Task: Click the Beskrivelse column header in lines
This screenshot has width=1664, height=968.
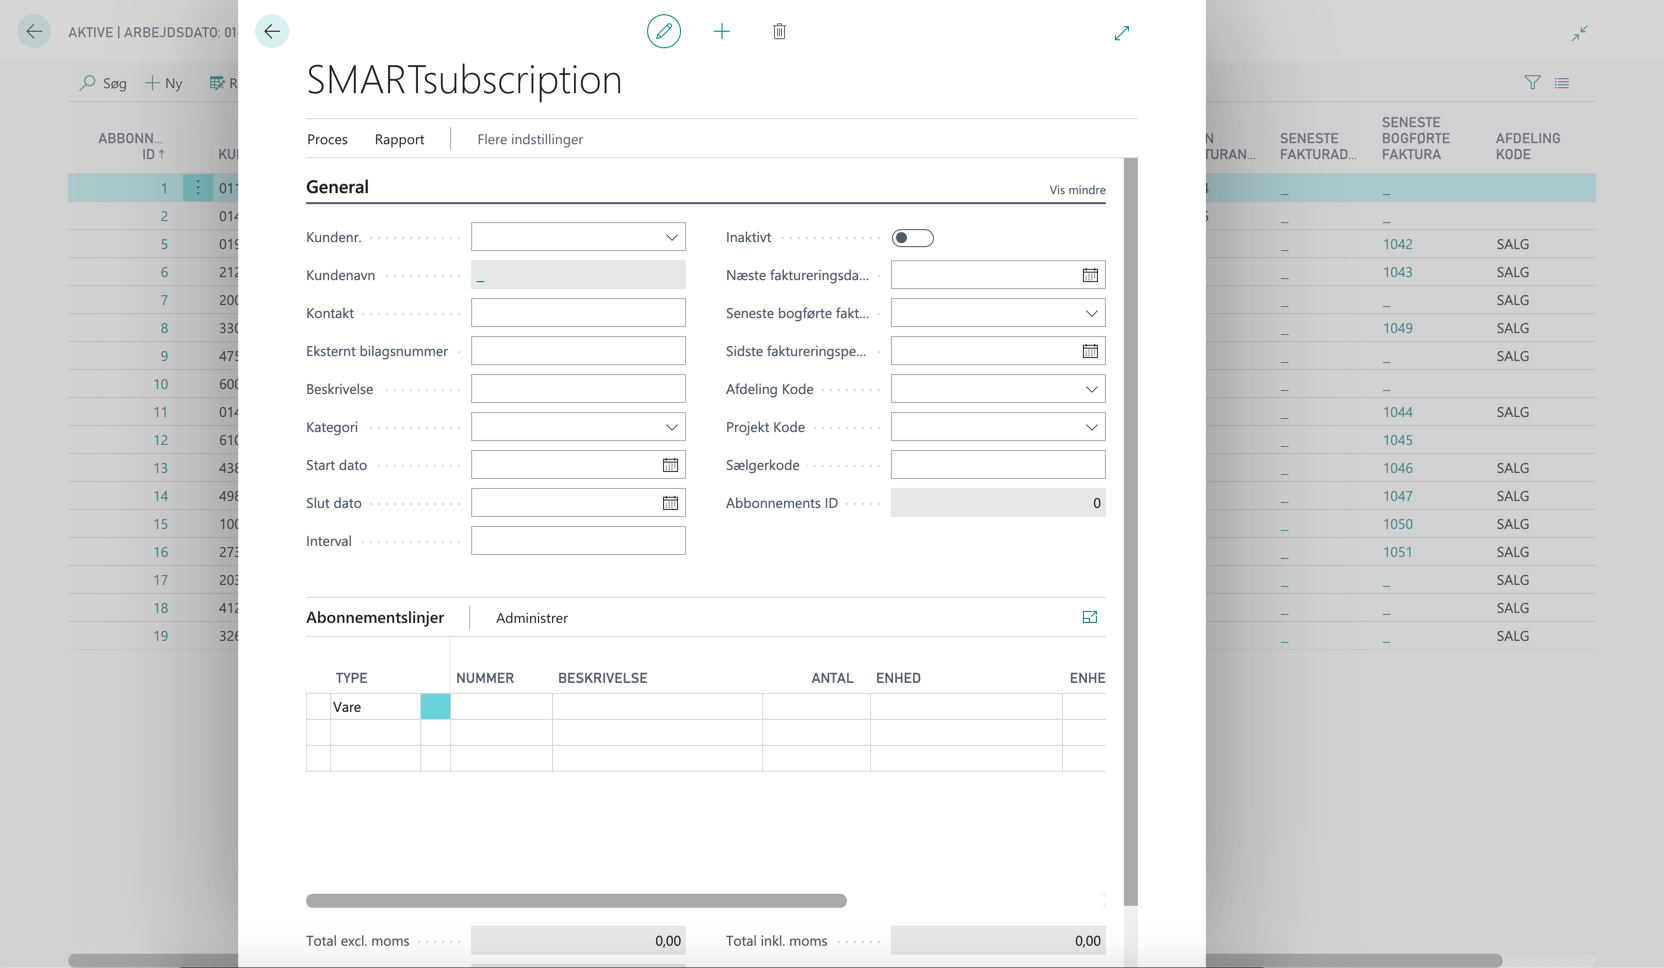Action: (x=602, y=678)
